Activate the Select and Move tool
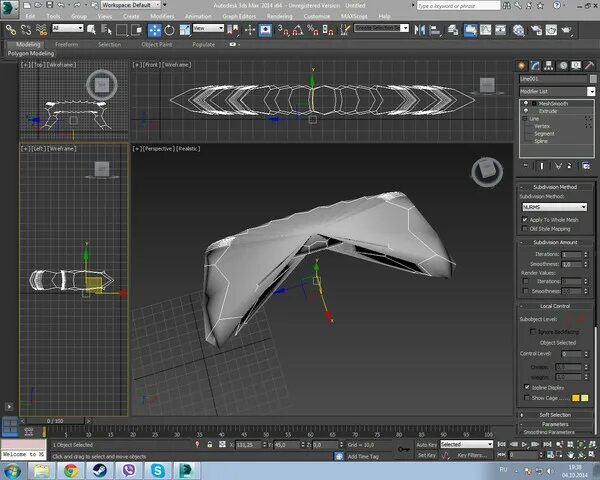 tap(155, 30)
